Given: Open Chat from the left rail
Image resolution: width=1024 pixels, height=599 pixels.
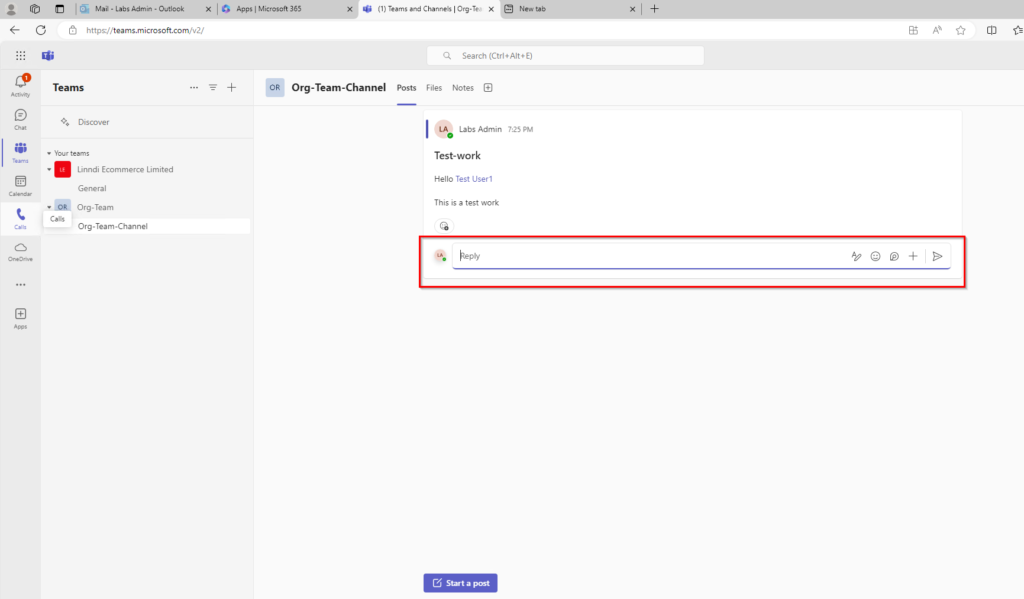Looking at the screenshot, I should 20,119.
